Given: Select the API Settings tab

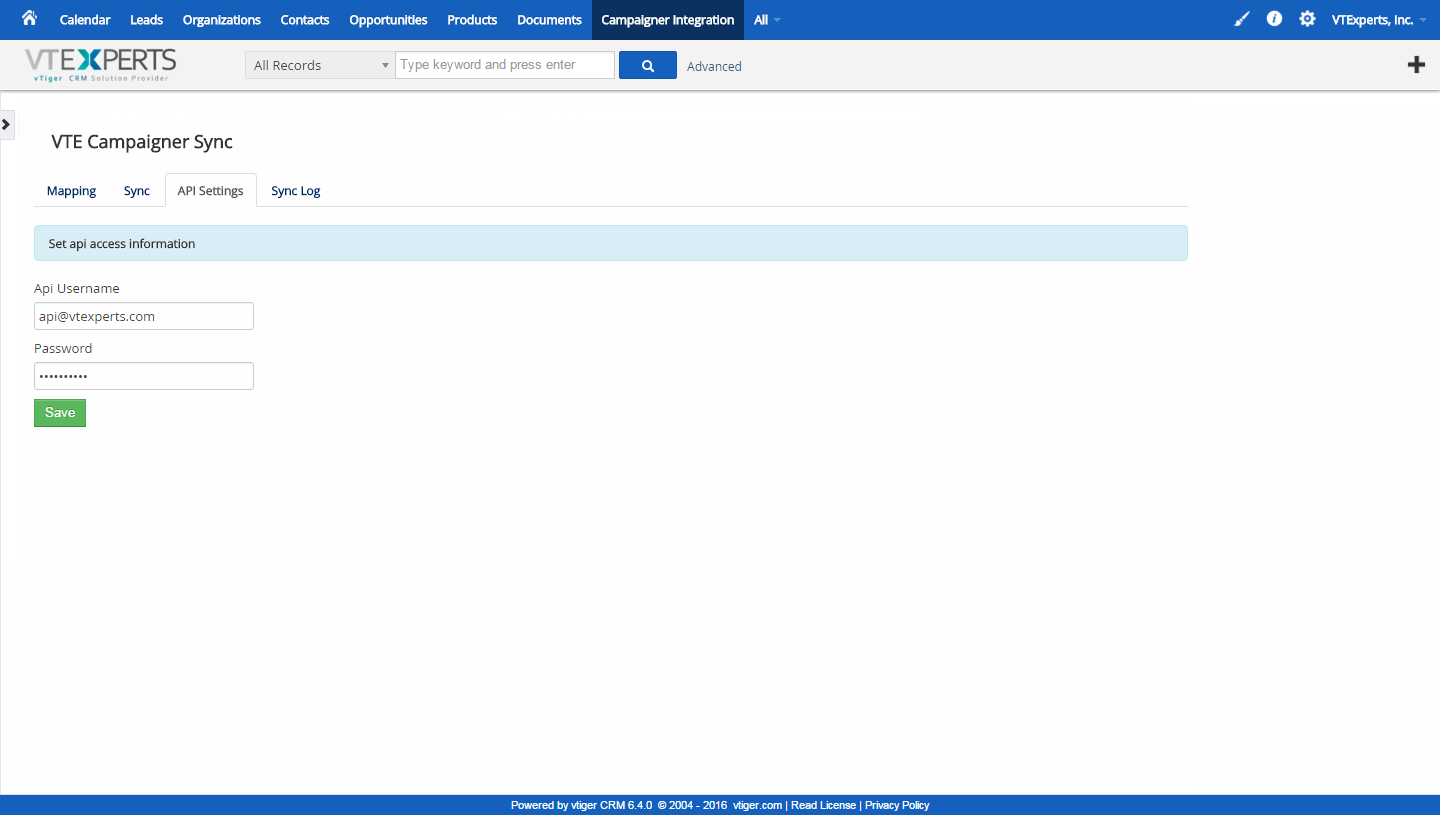Looking at the screenshot, I should click(x=210, y=191).
